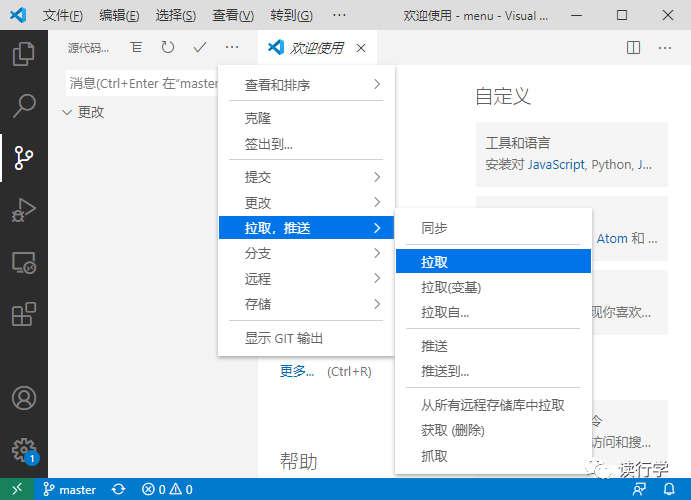Select 拉取(变基) in the submenu
Screen dimensions: 691x500
pyautogui.click(x=494, y=287)
